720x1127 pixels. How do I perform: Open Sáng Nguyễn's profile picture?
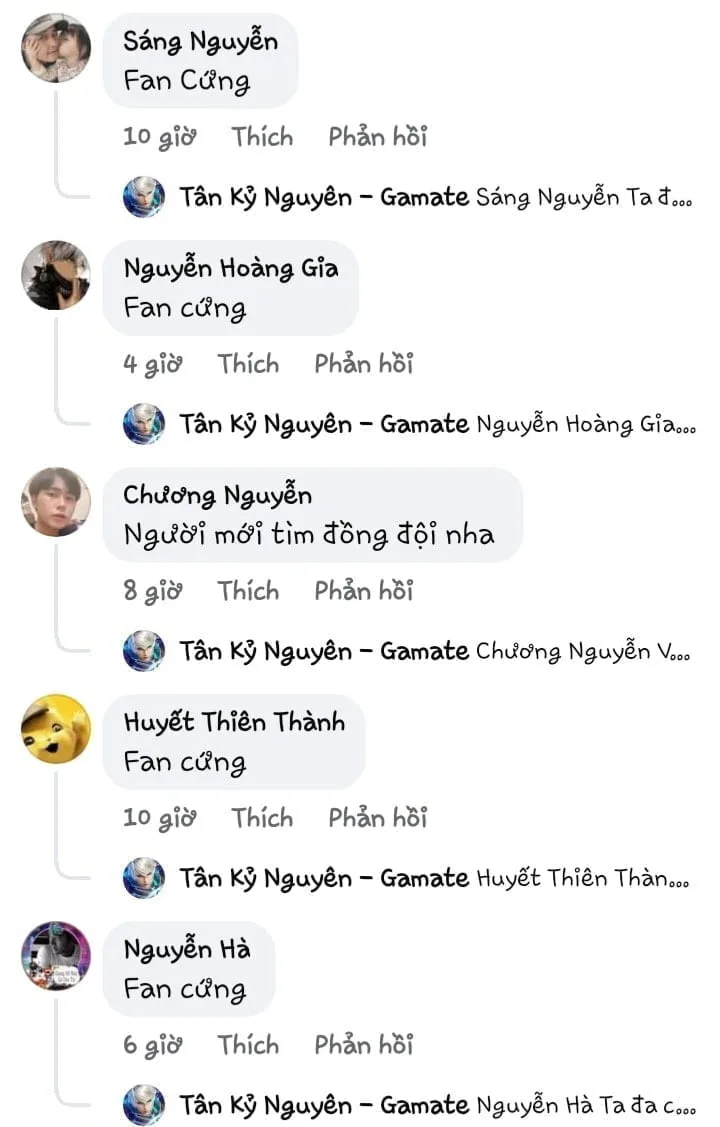click(56, 48)
